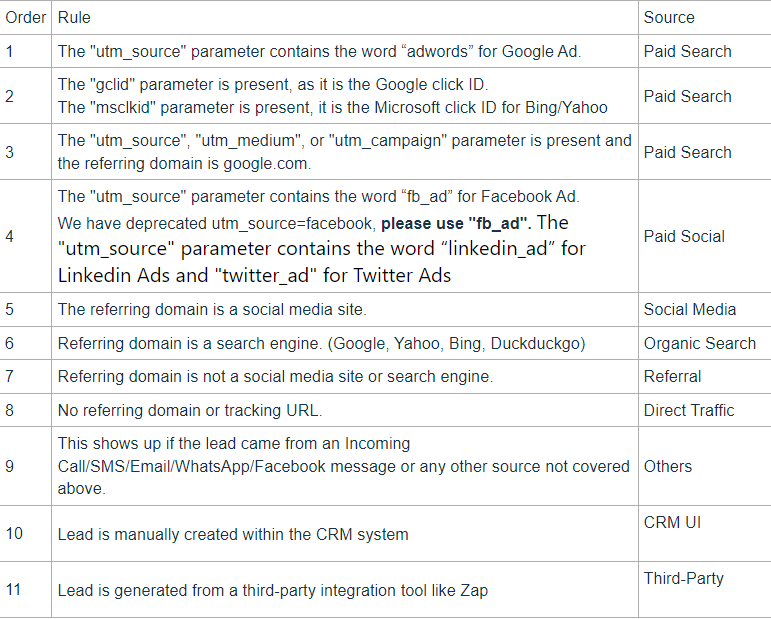Click the "Direct Traffic" source cell
Image resolution: width=771 pixels, height=619 pixels.
689,410
